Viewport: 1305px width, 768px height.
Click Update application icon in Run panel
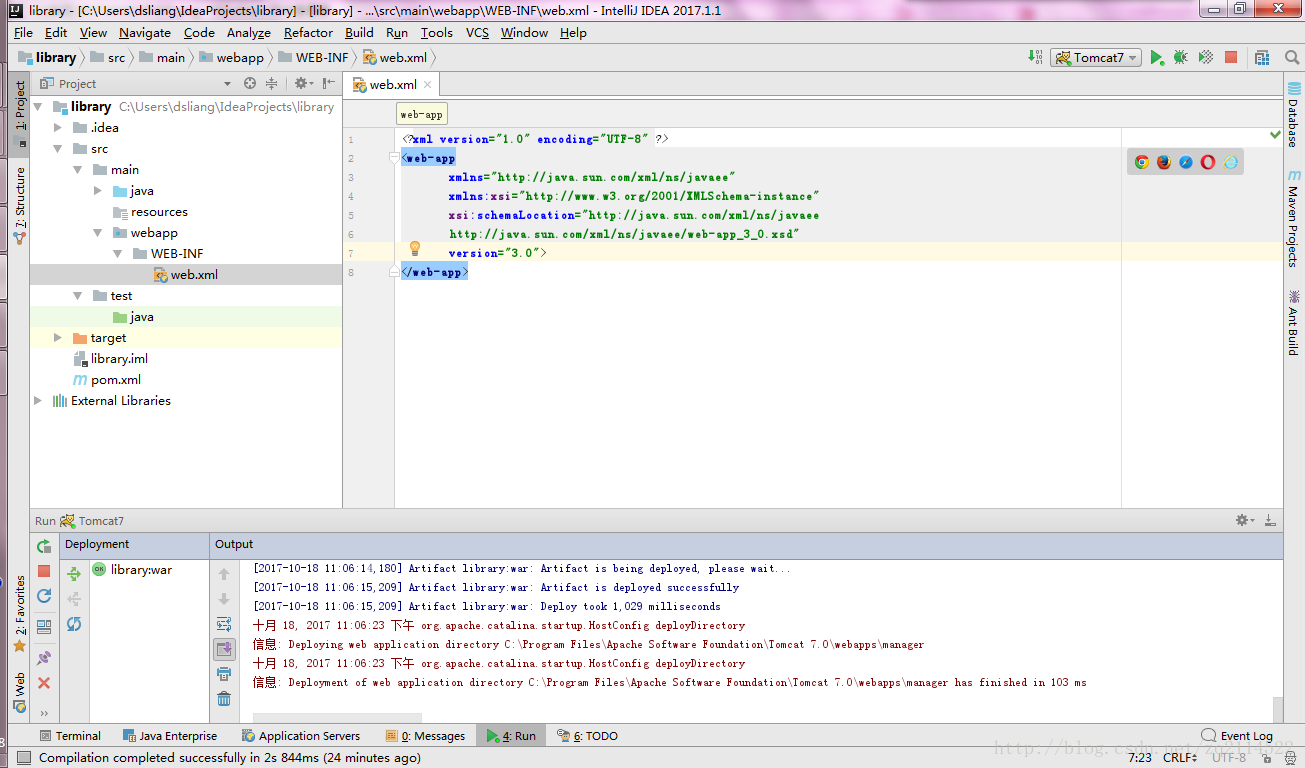click(x=44, y=596)
